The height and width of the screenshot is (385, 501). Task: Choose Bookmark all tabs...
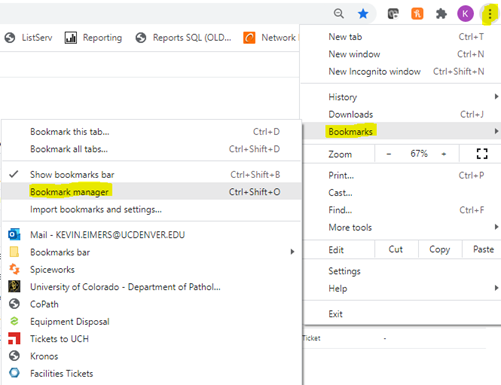click(152, 149)
